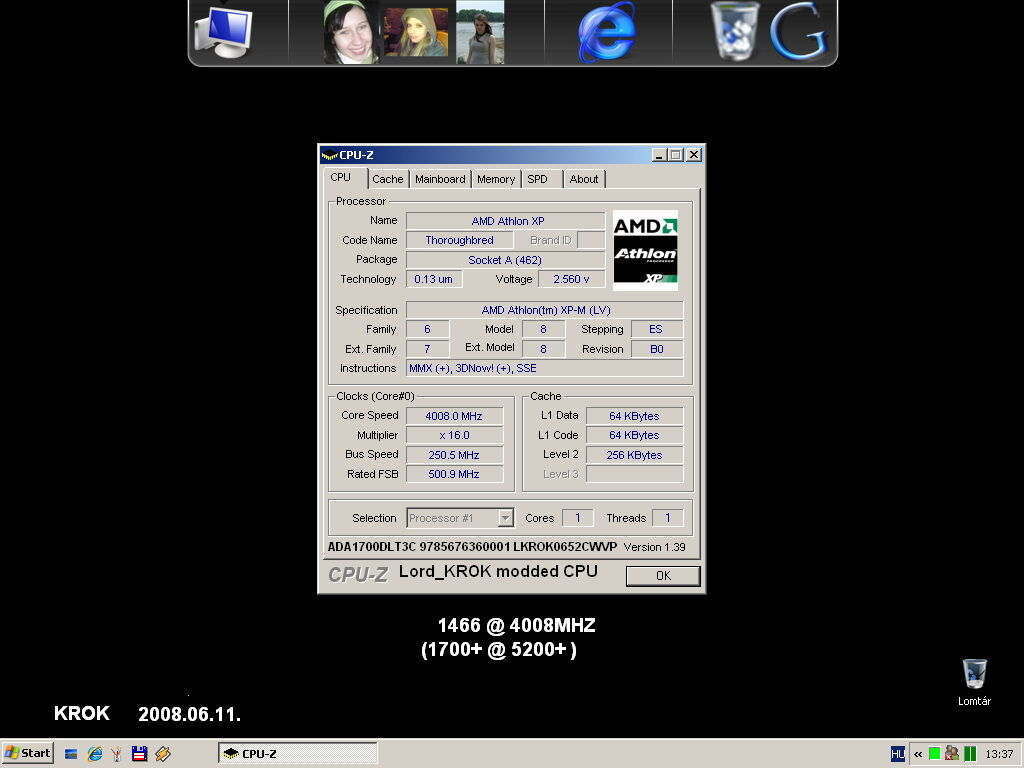Click the OK button in CPU-Z
This screenshot has width=1024, height=768.
pos(663,575)
